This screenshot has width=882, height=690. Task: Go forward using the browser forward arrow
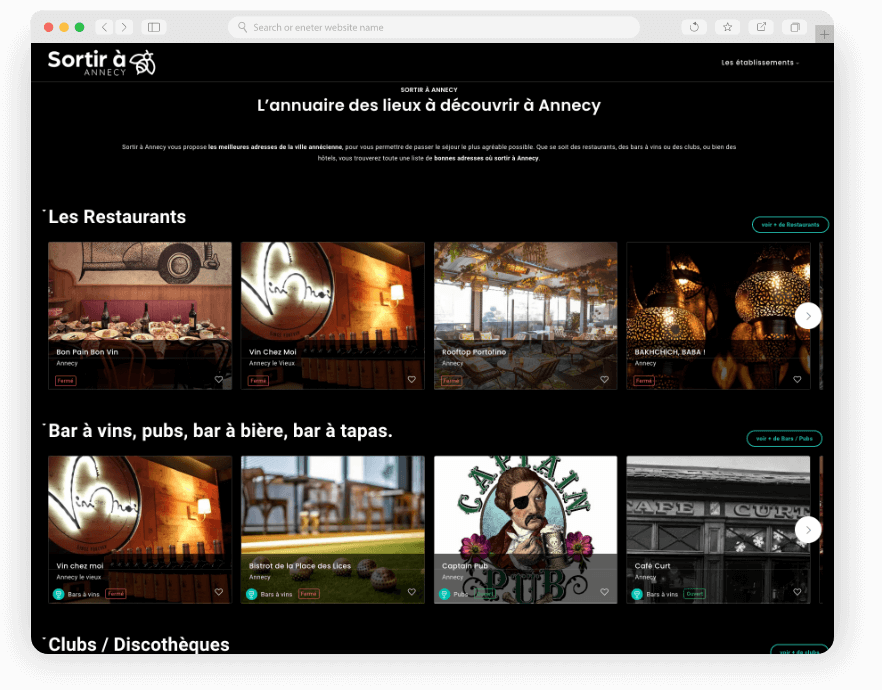click(124, 27)
